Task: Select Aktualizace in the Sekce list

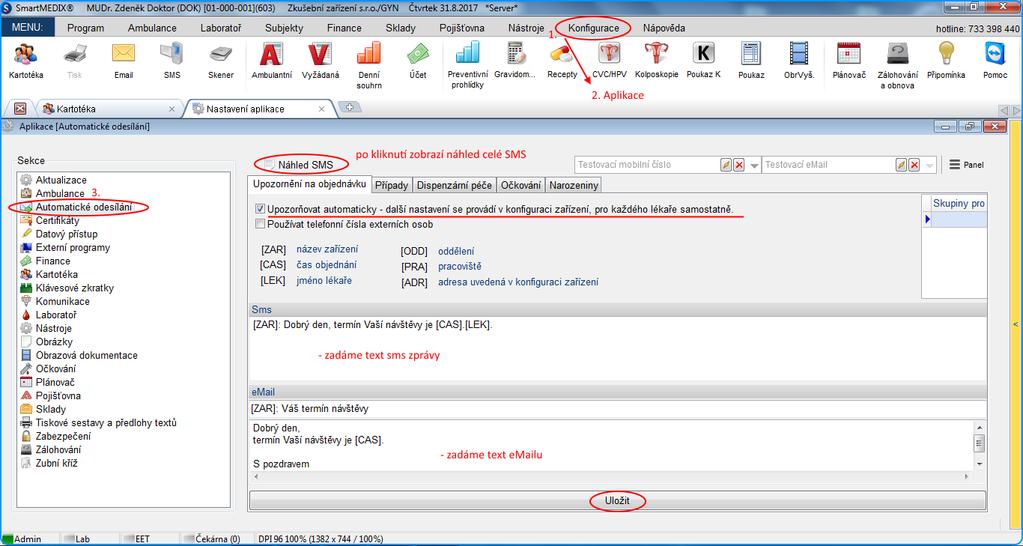Action: (61, 180)
